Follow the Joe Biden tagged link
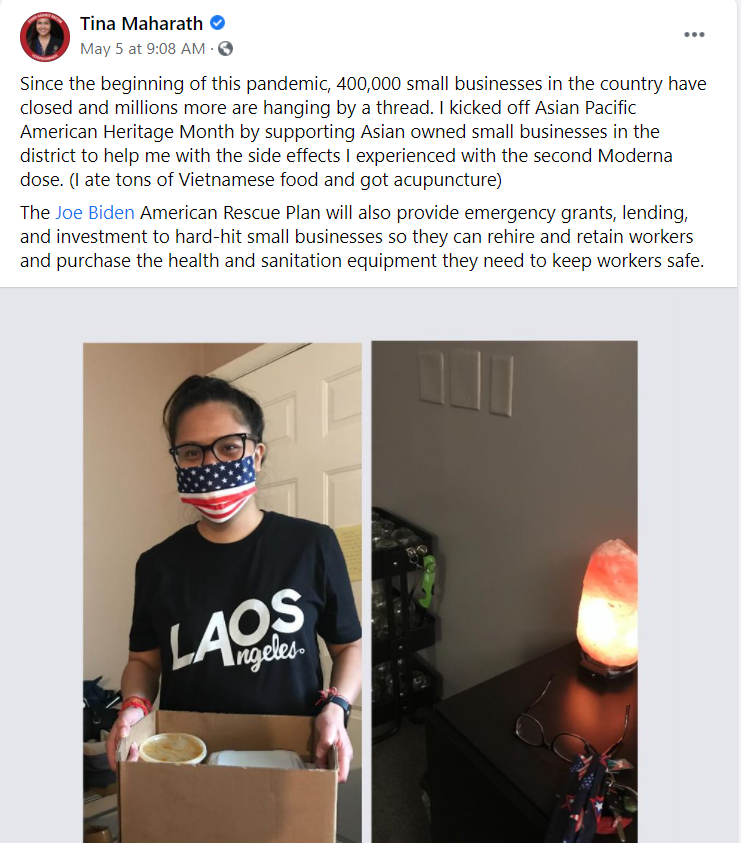This screenshot has height=843, width=741. pos(95,213)
